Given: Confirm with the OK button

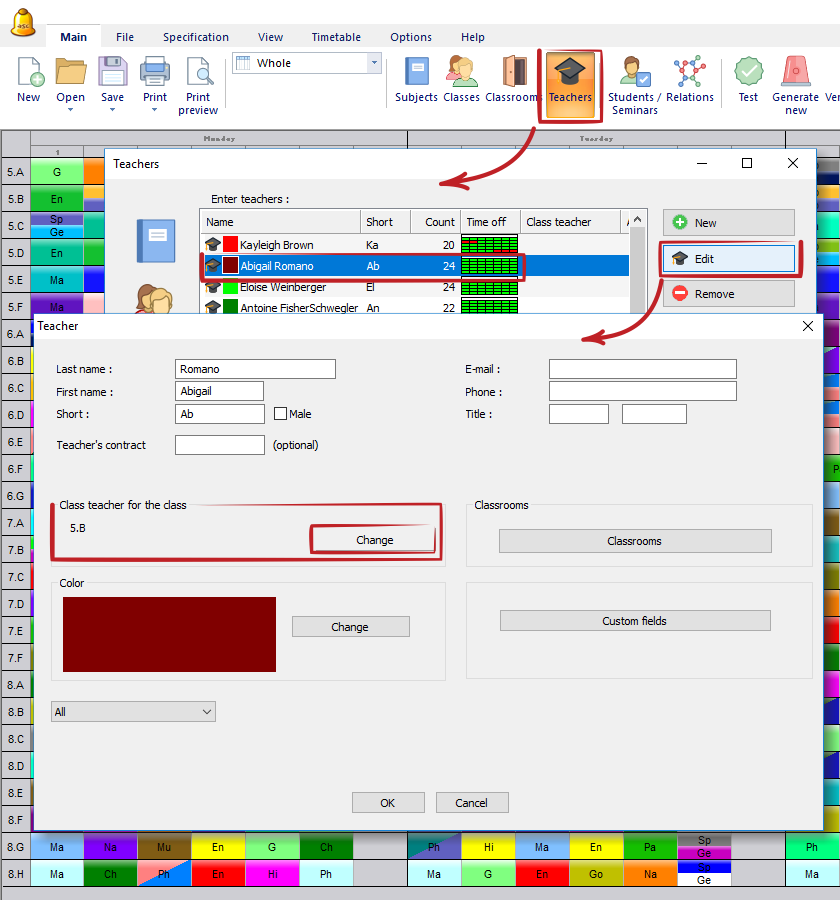Looking at the screenshot, I should click(x=387, y=803).
